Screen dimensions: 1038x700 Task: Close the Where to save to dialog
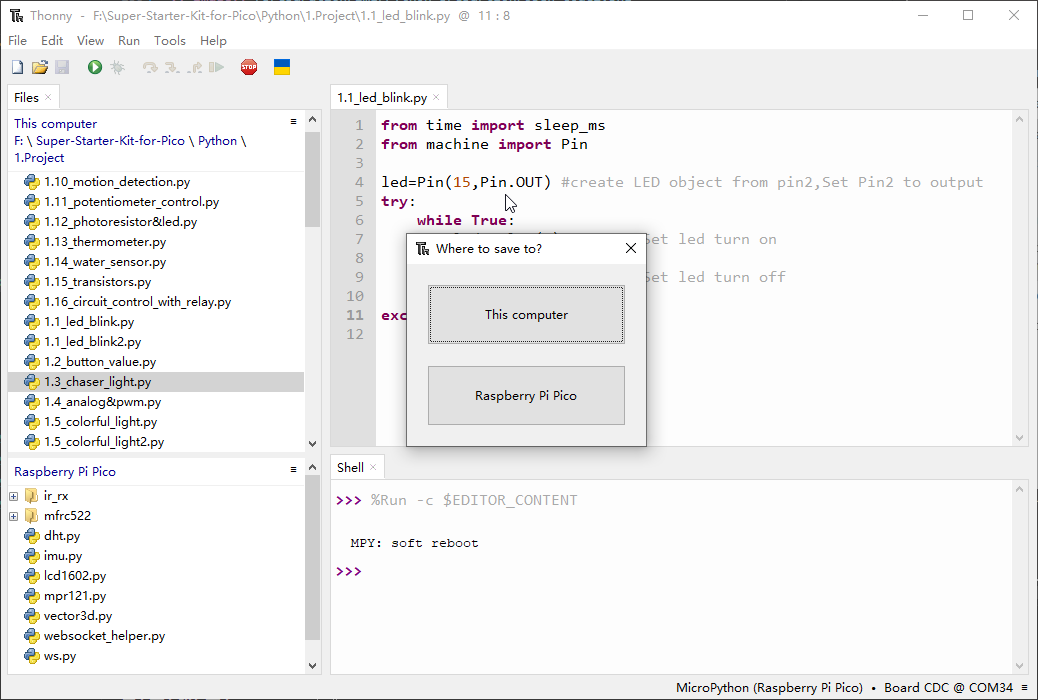pos(631,248)
